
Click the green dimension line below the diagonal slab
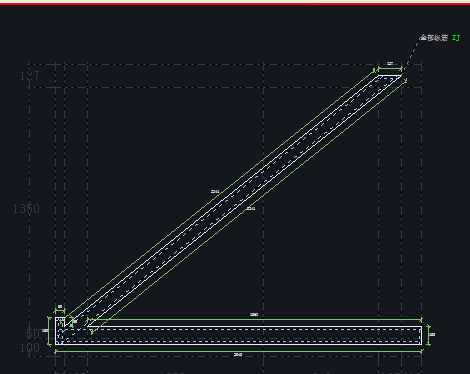pos(248,207)
